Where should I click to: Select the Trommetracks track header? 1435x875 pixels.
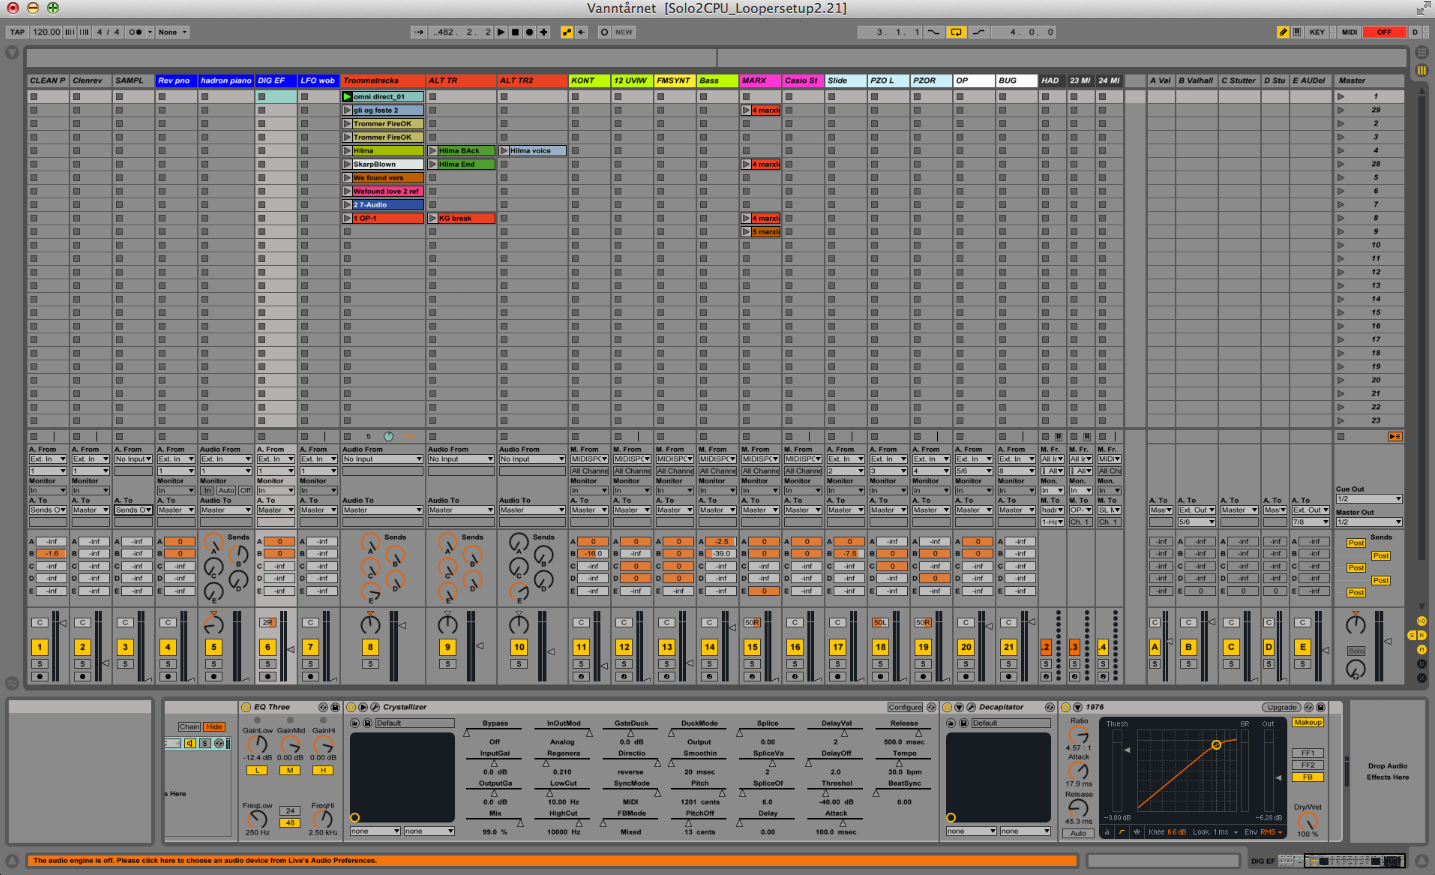pos(382,81)
